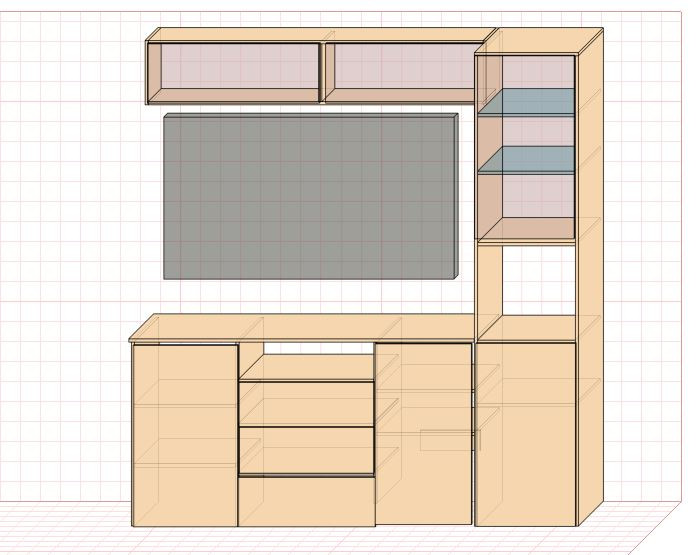Screen dimensions: 699x555
Task: Select the far-left lower cabinet door
Action: click(x=185, y=435)
